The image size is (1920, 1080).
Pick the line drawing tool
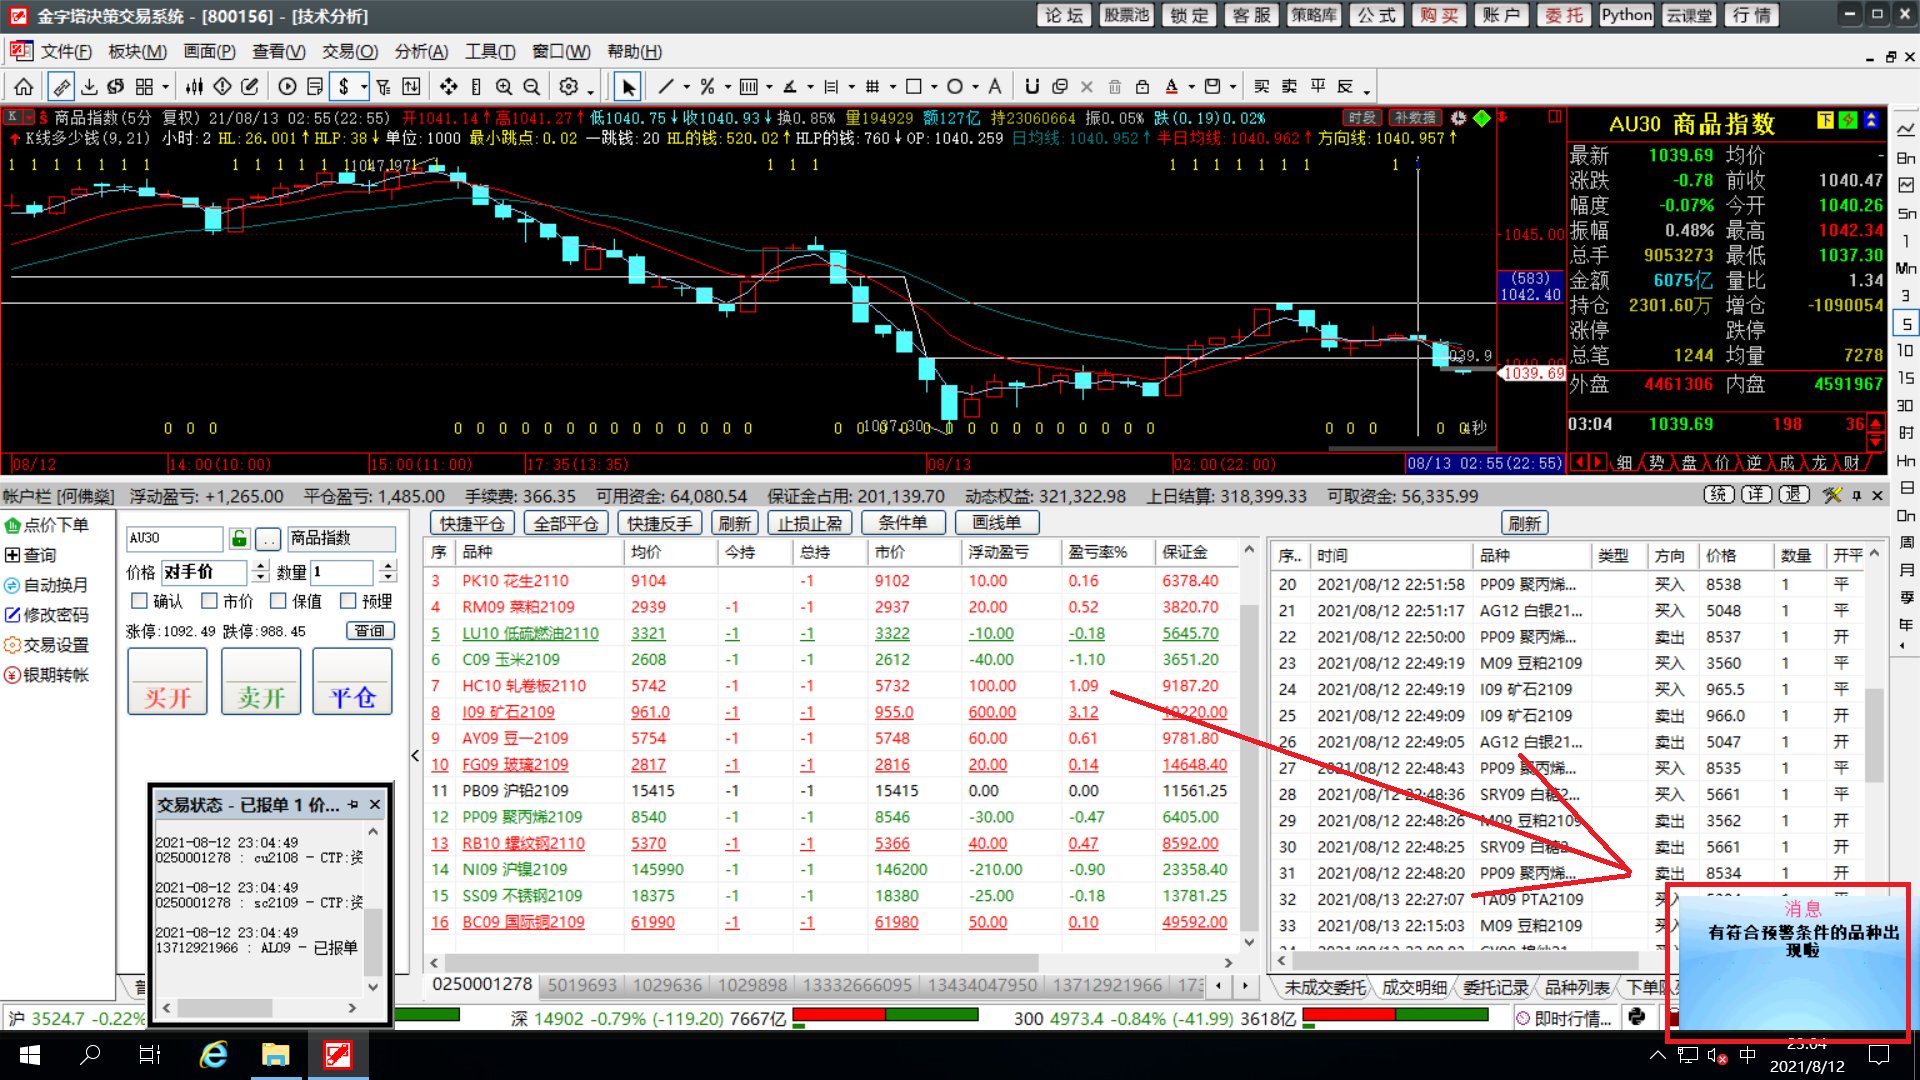(x=666, y=87)
